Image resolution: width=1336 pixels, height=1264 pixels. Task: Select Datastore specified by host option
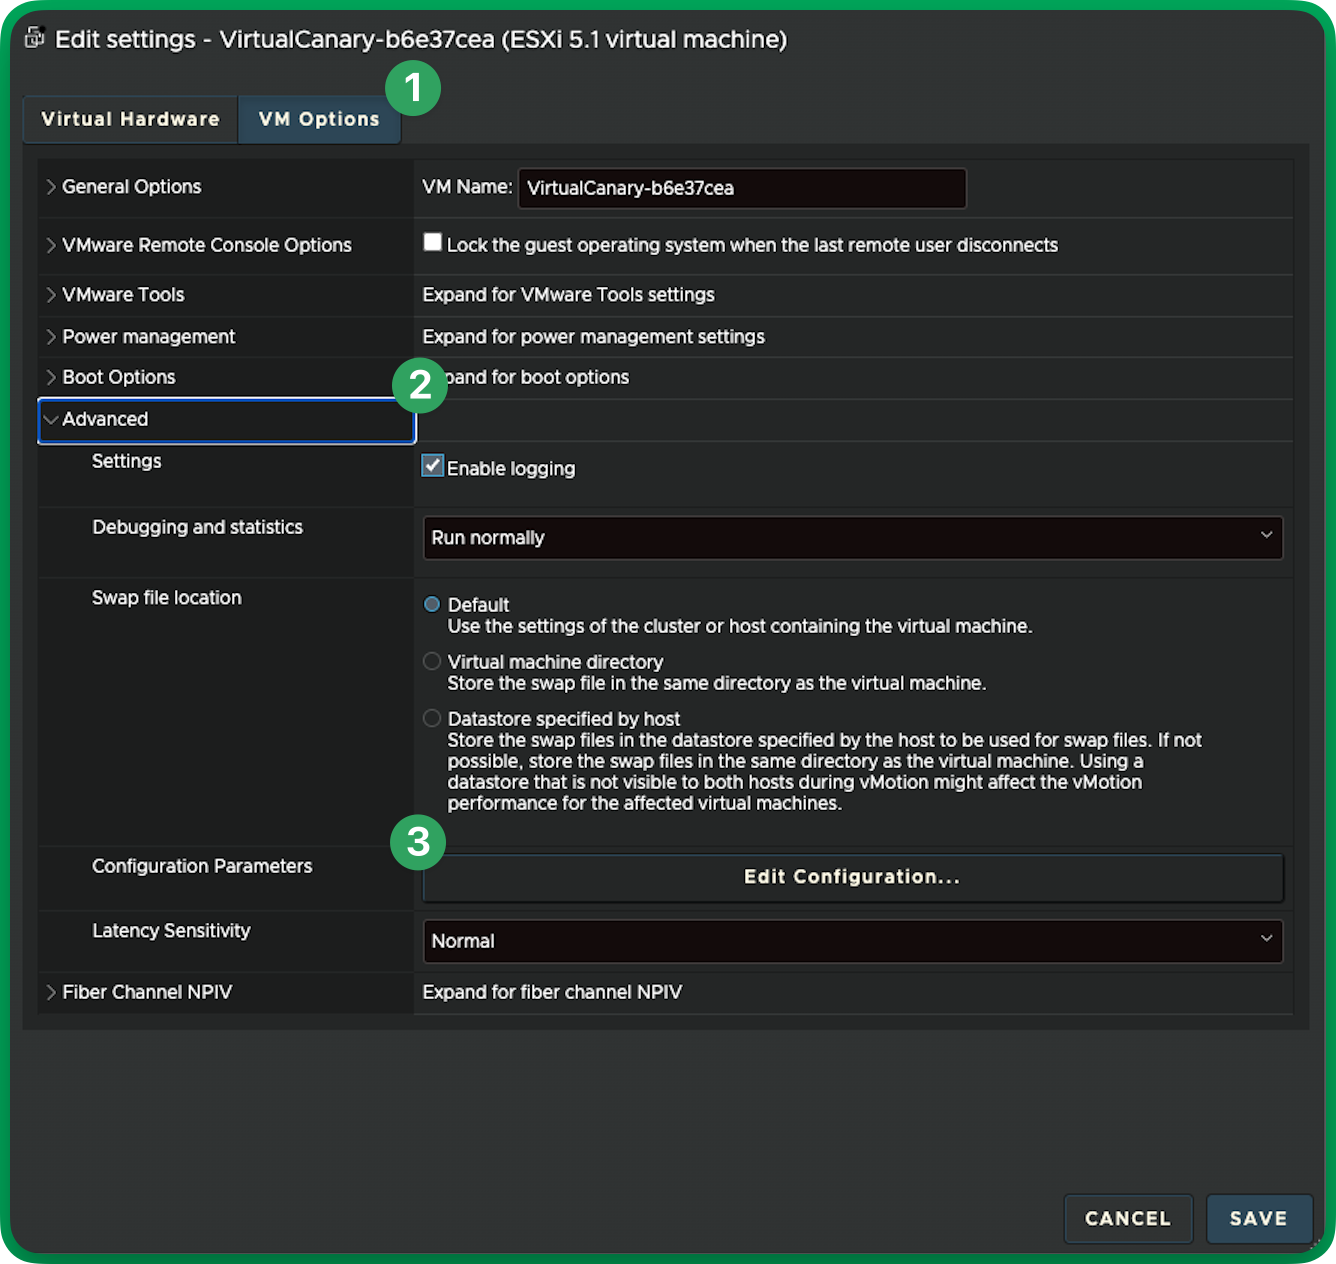coord(432,718)
